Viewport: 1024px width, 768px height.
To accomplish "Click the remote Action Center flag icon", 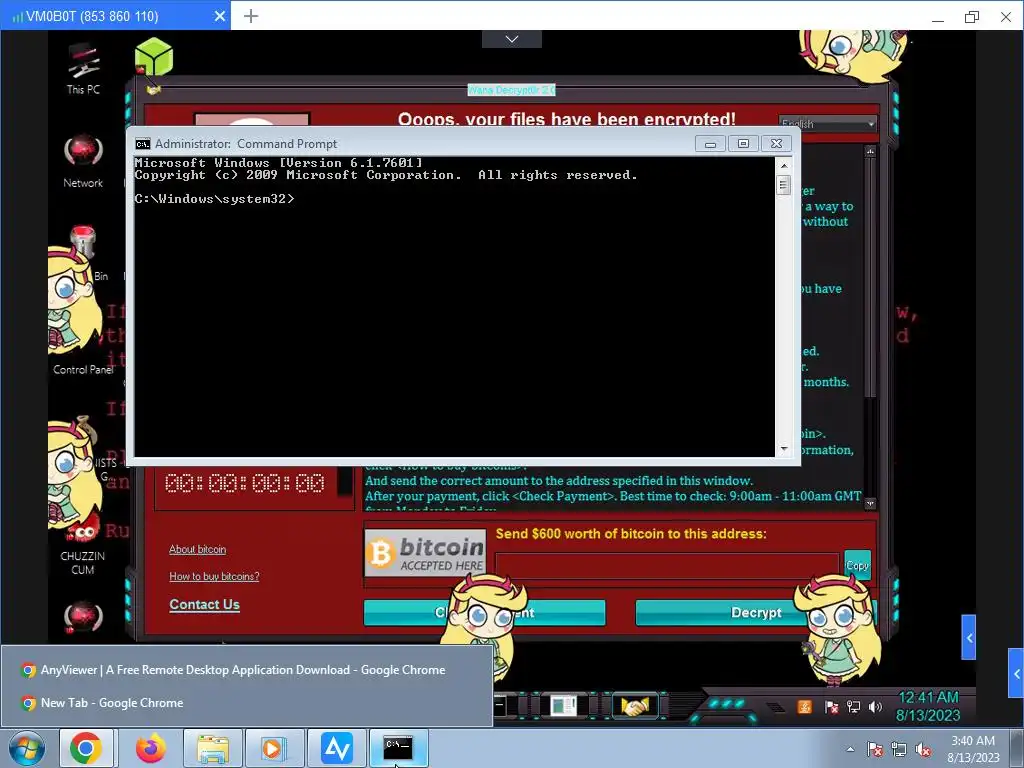I will [x=831, y=707].
